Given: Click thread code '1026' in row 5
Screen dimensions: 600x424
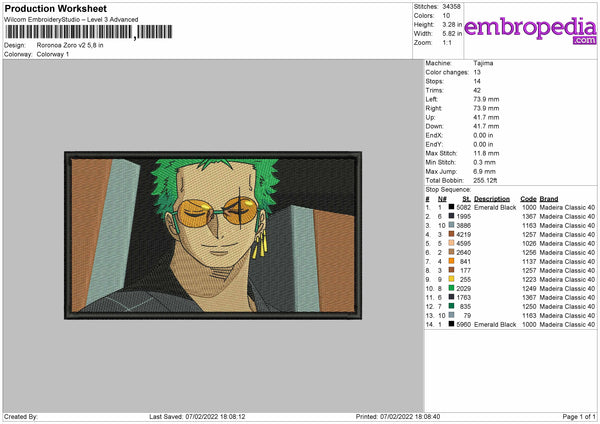Looking at the screenshot, I should tap(529, 243).
